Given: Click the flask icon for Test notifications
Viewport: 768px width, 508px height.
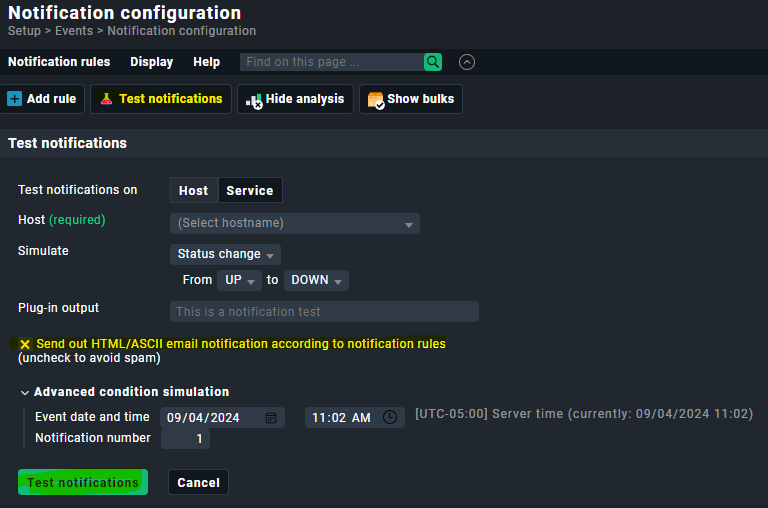Looking at the screenshot, I should 106,99.
